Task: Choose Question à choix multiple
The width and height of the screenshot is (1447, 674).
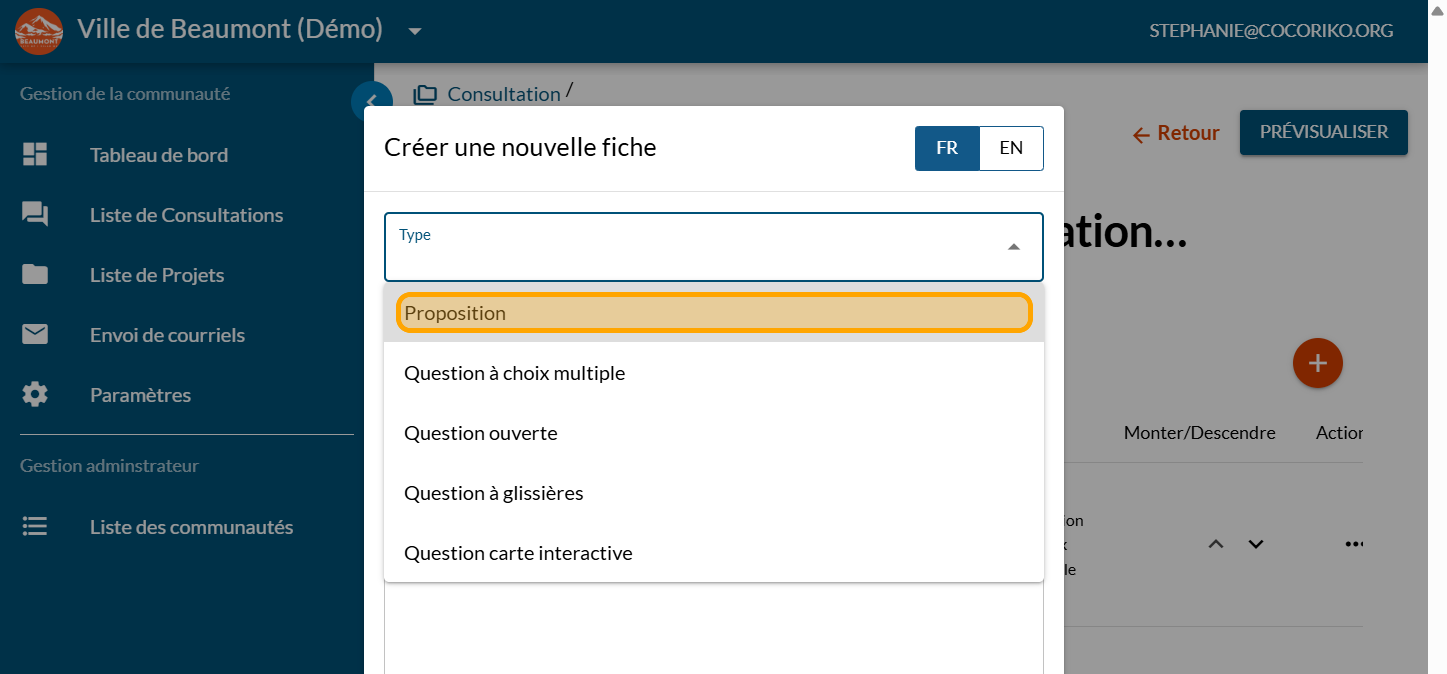Action: click(x=714, y=373)
